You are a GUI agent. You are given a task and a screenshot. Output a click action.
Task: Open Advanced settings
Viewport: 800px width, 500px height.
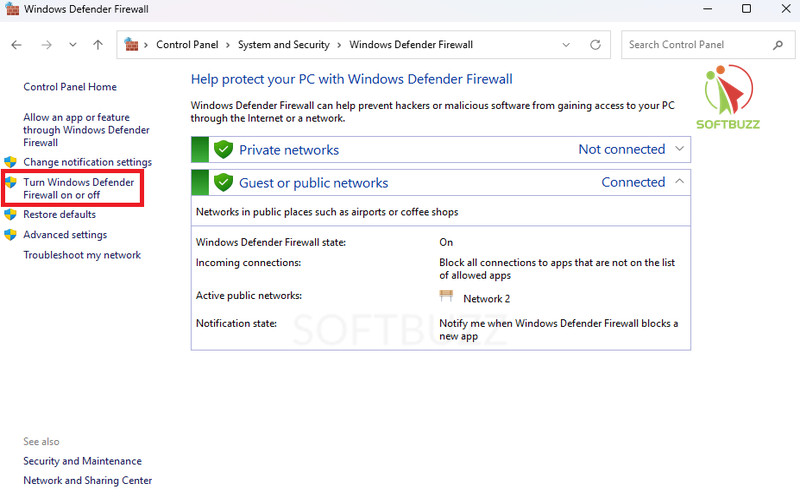[65, 235]
